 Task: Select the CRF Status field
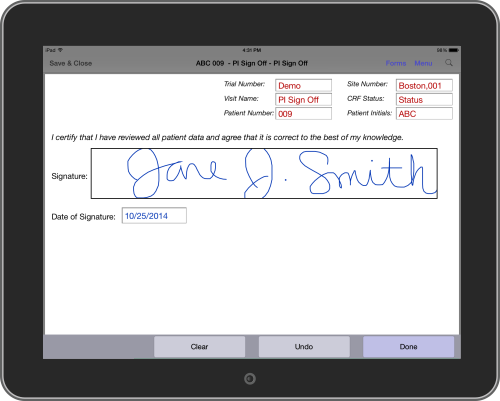424,99
